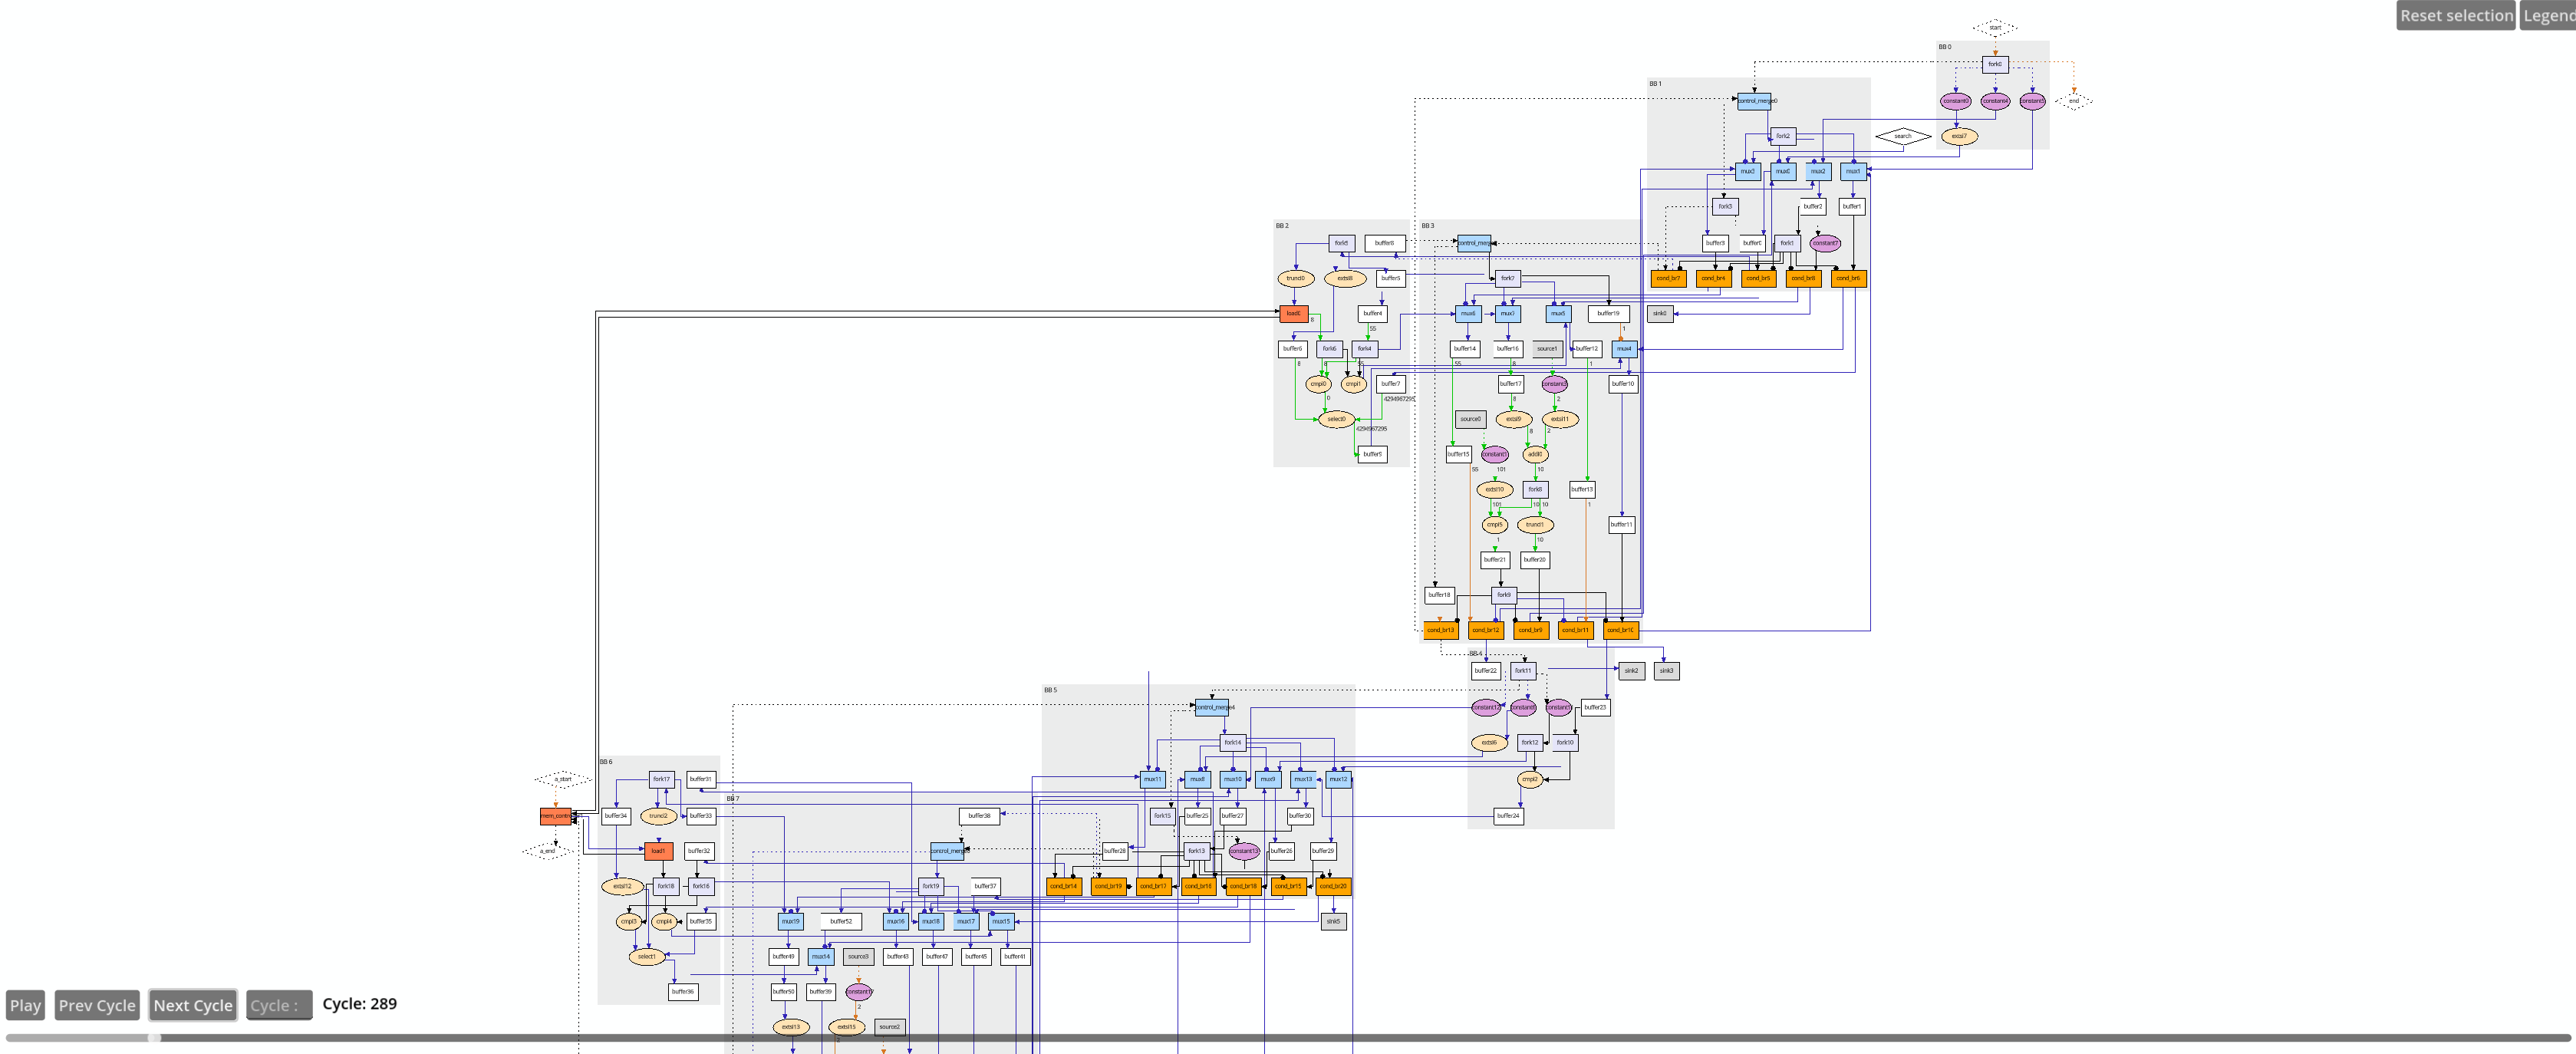This screenshot has height=1054, width=2576.
Task: Select the a_end diamond node
Action: pyautogui.click(x=548, y=851)
